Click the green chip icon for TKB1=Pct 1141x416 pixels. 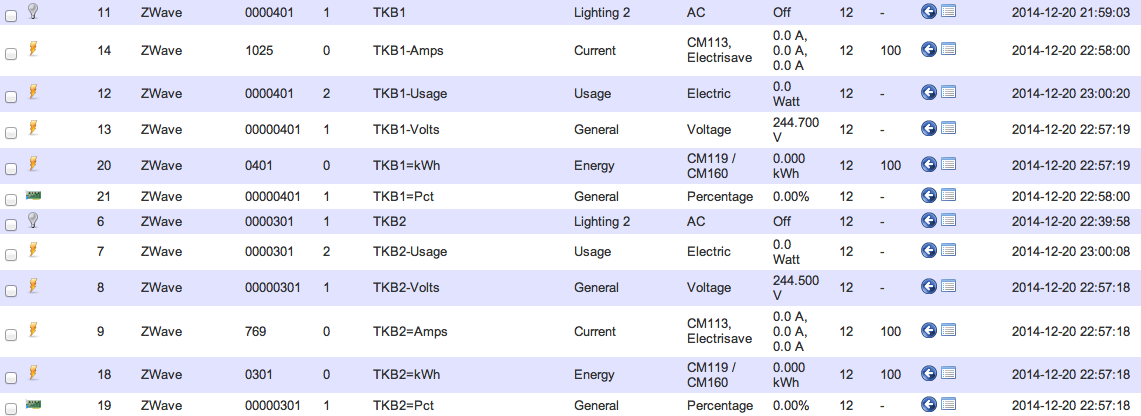pyautogui.click(x=33, y=195)
